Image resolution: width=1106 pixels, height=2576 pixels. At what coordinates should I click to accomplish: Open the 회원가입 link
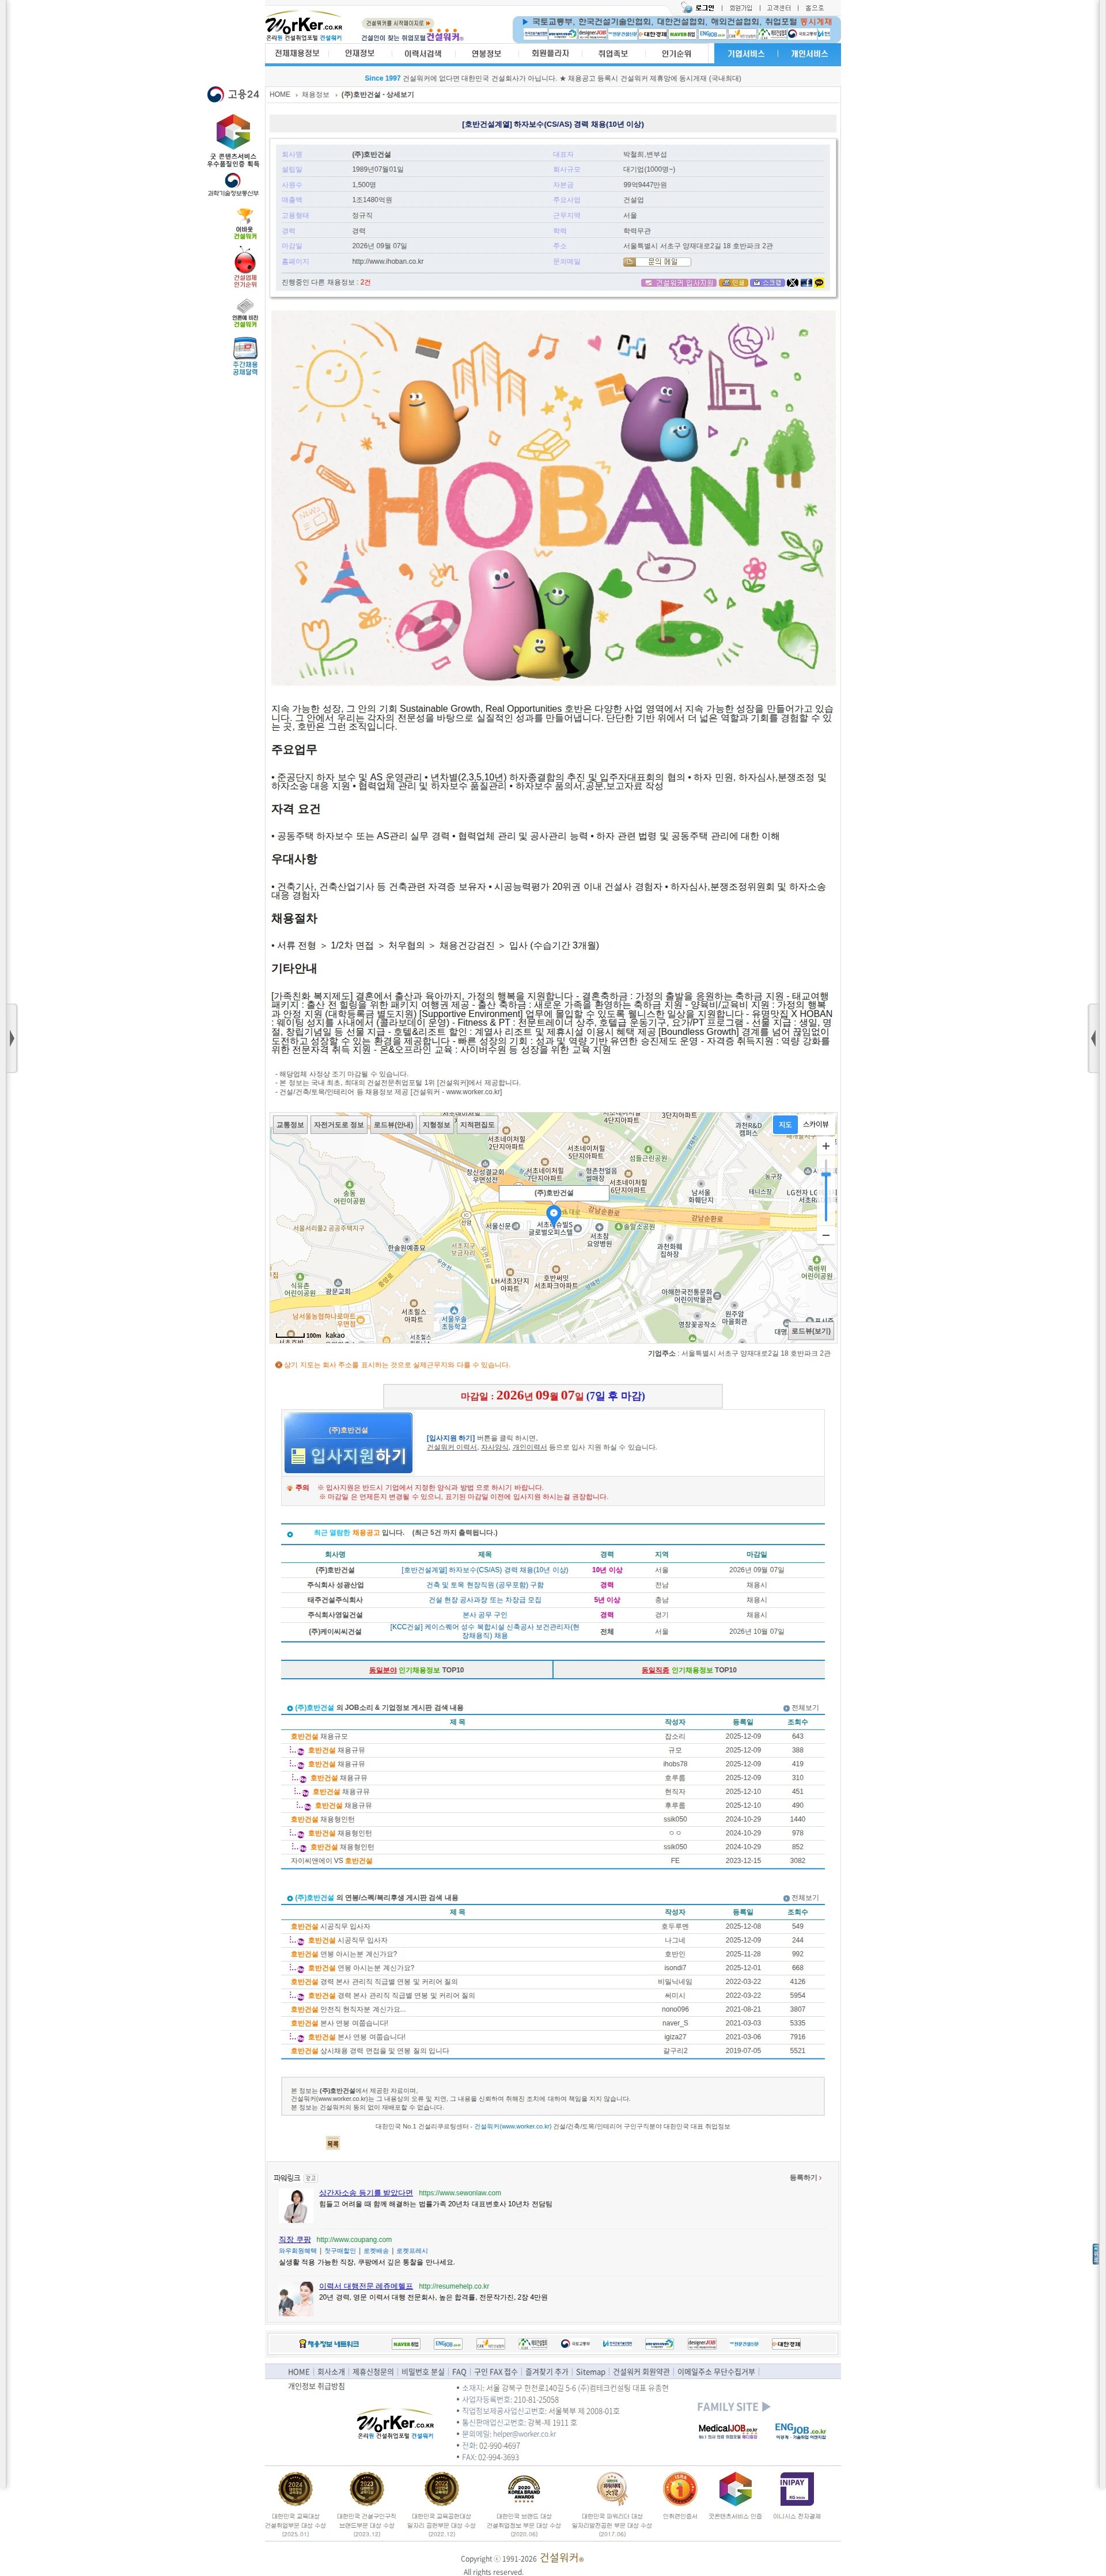tap(741, 7)
